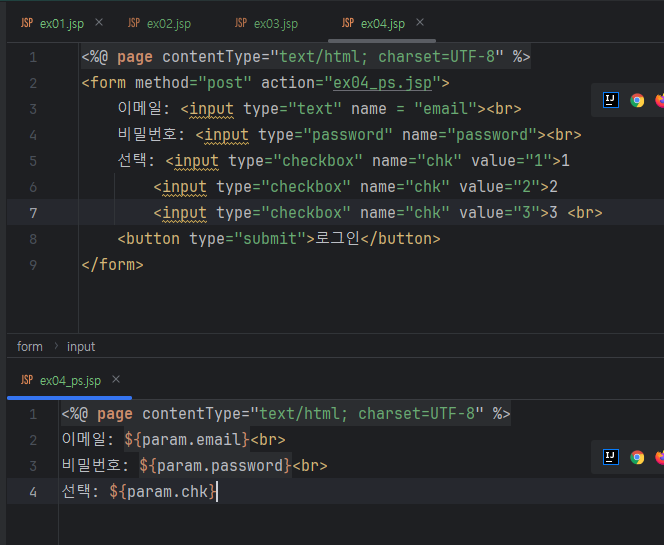This screenshot has height=545, width=664.
Task: Place cursor on ${param.chk} expression
Action: [x=163, y=492]
